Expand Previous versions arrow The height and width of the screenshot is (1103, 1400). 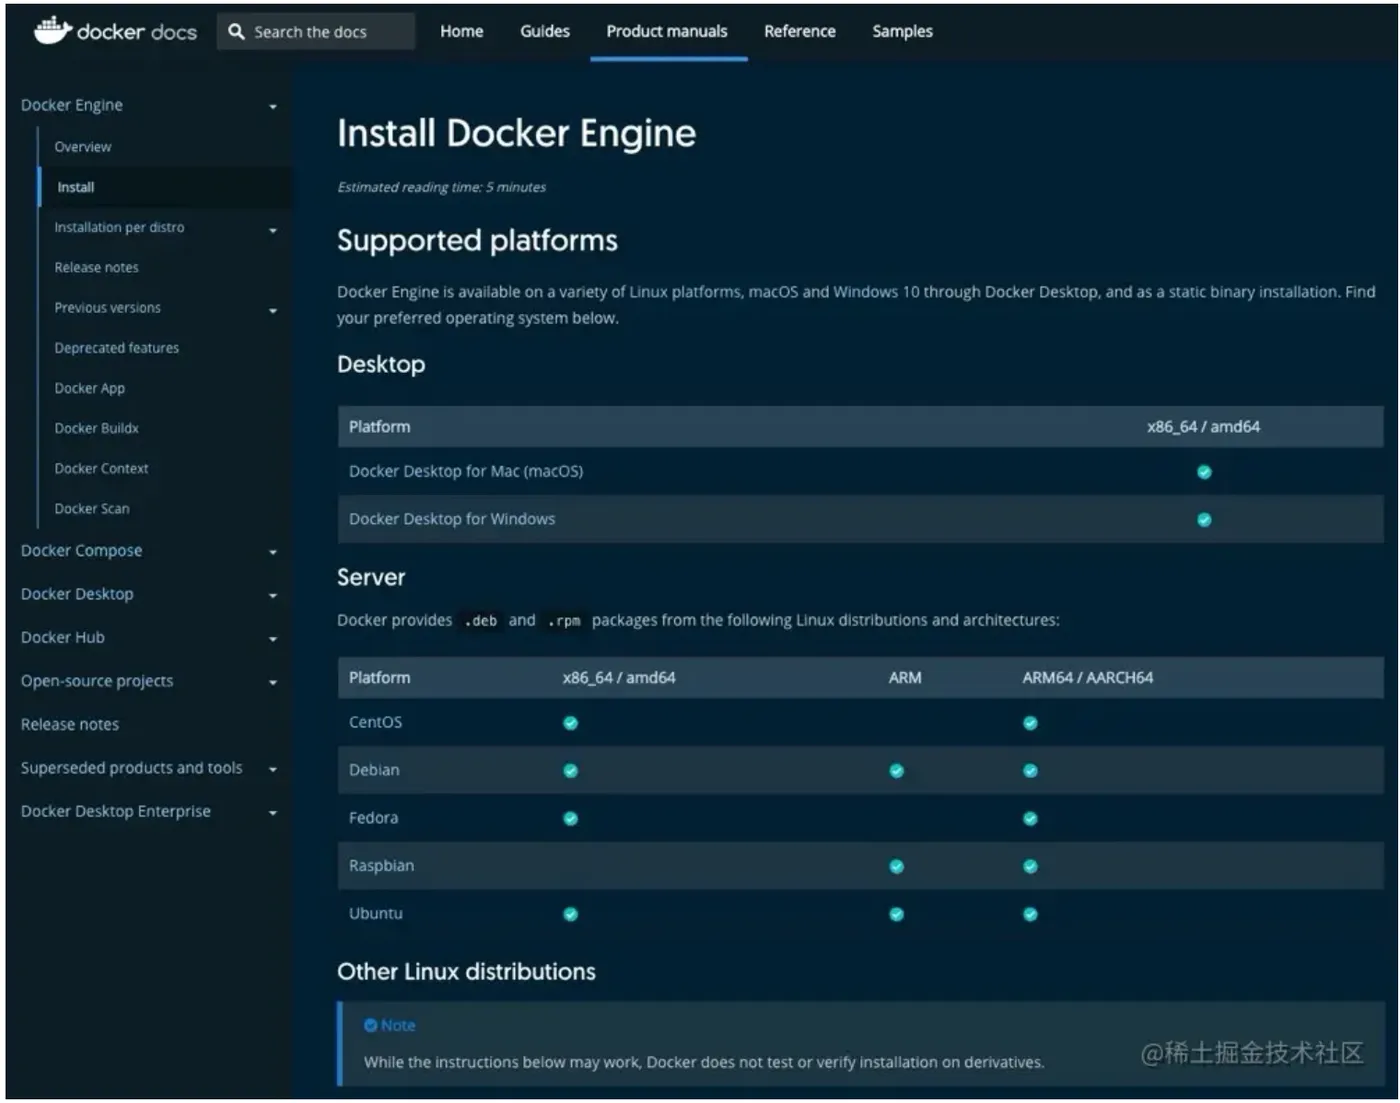[273, 311]
